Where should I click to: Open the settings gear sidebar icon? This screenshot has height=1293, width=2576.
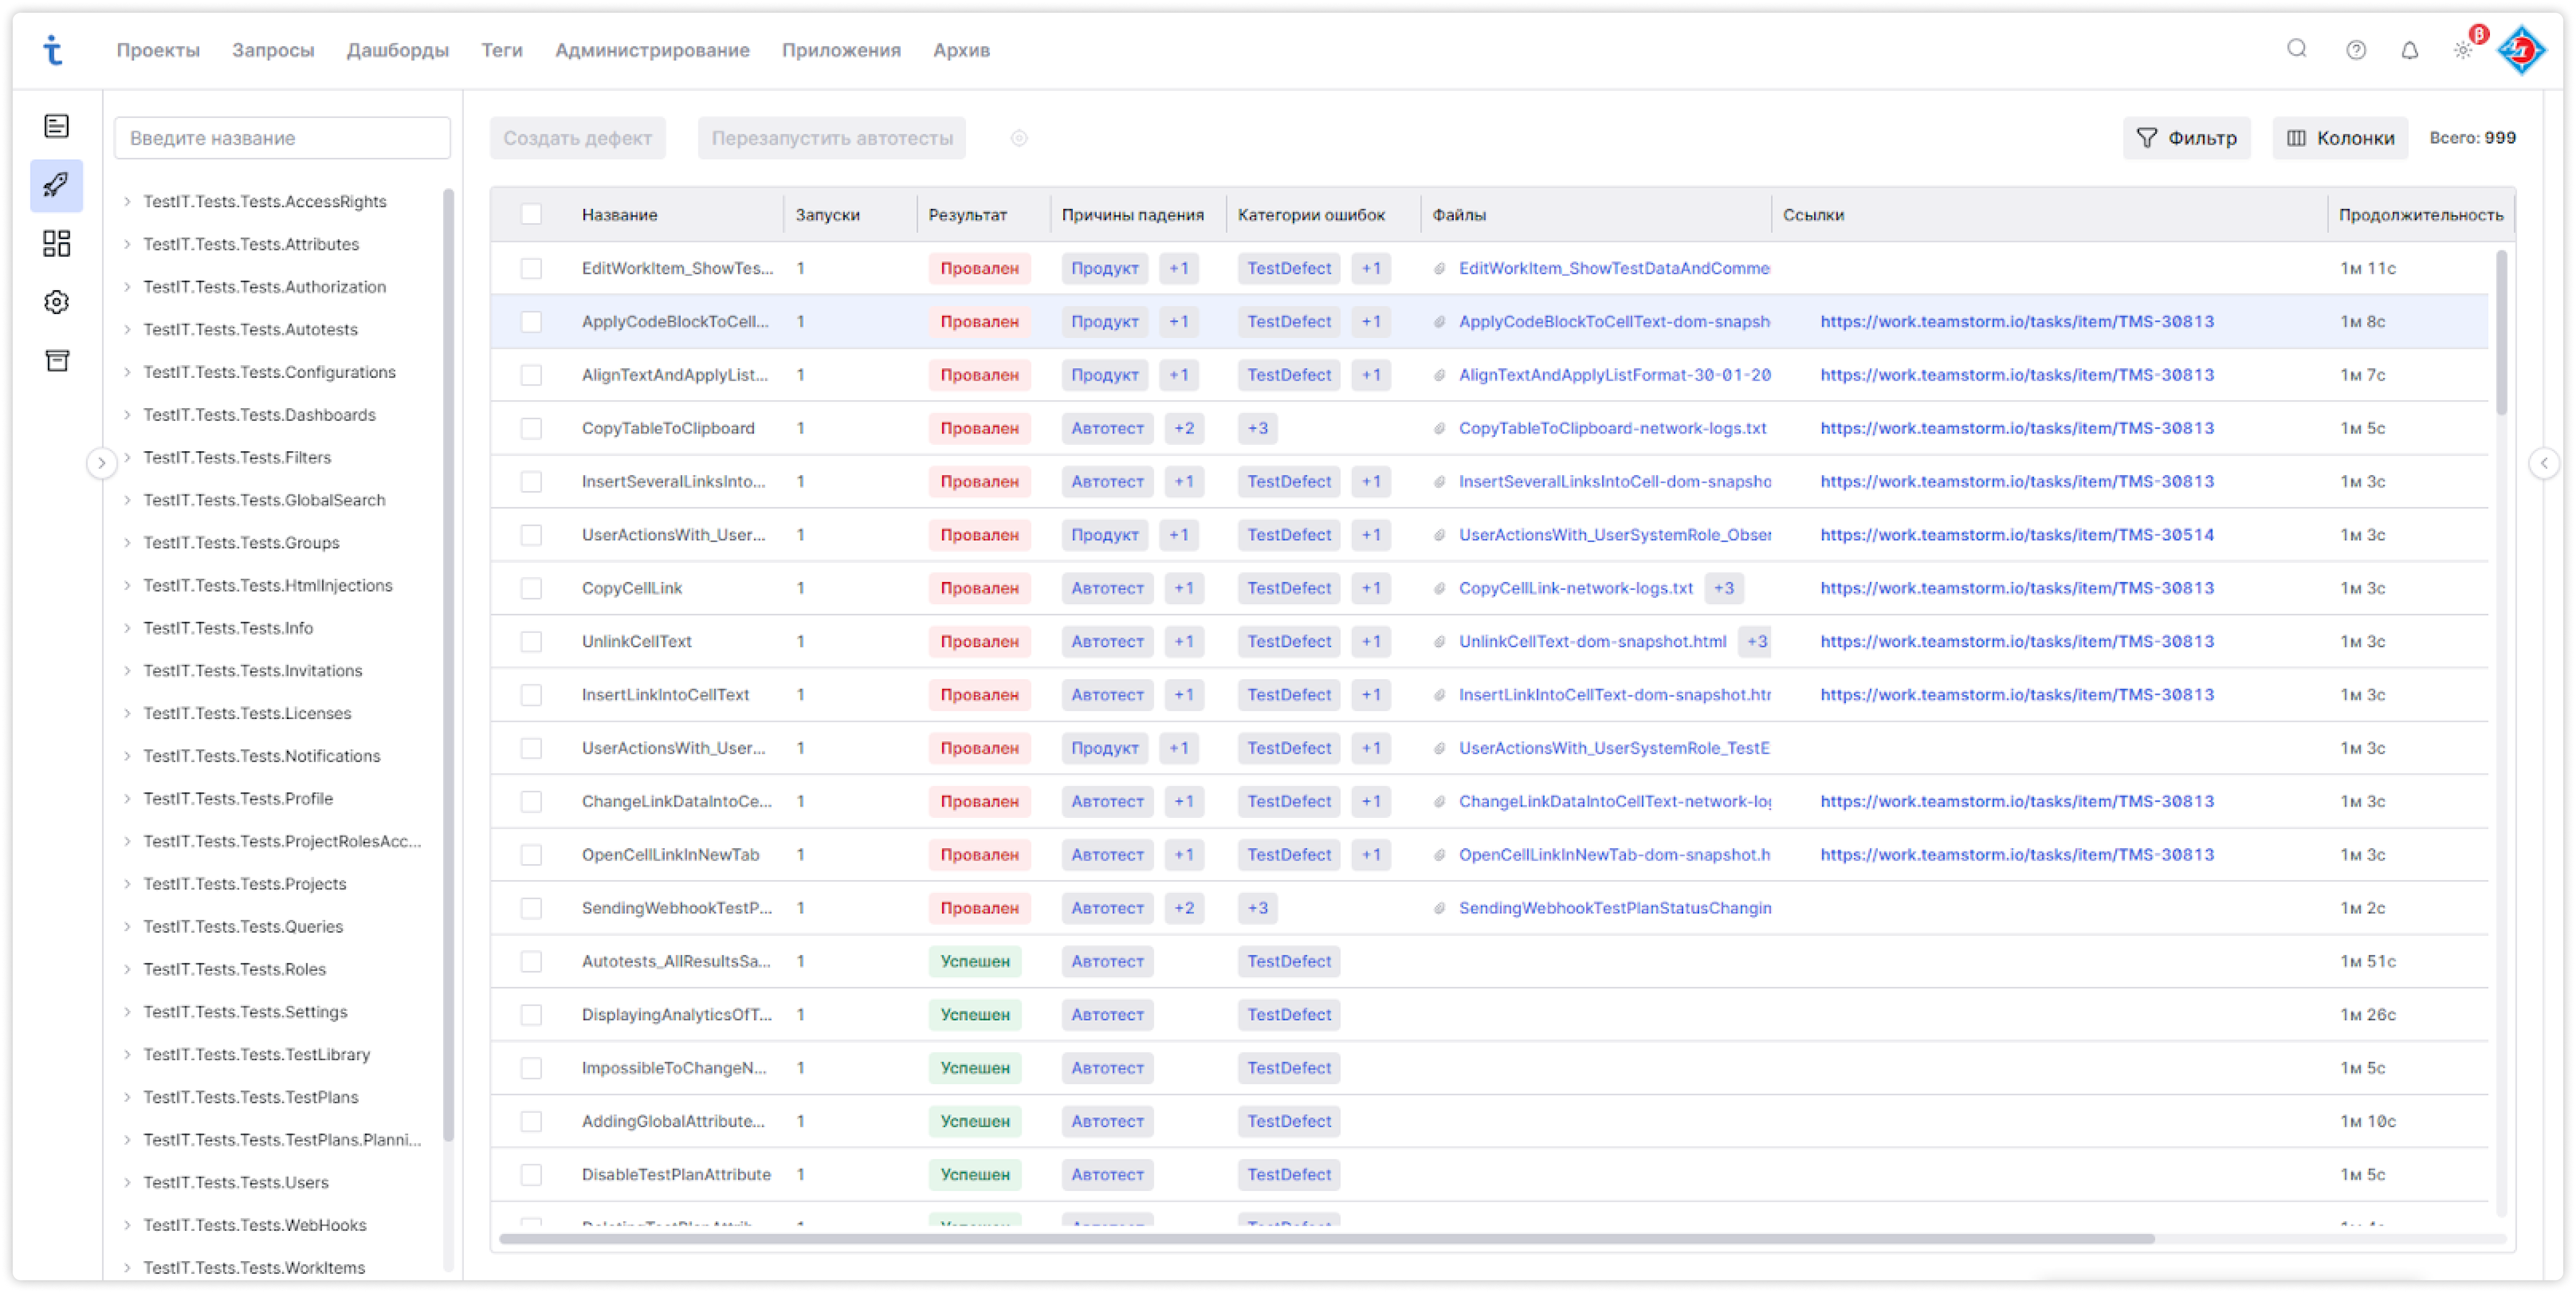57,302
